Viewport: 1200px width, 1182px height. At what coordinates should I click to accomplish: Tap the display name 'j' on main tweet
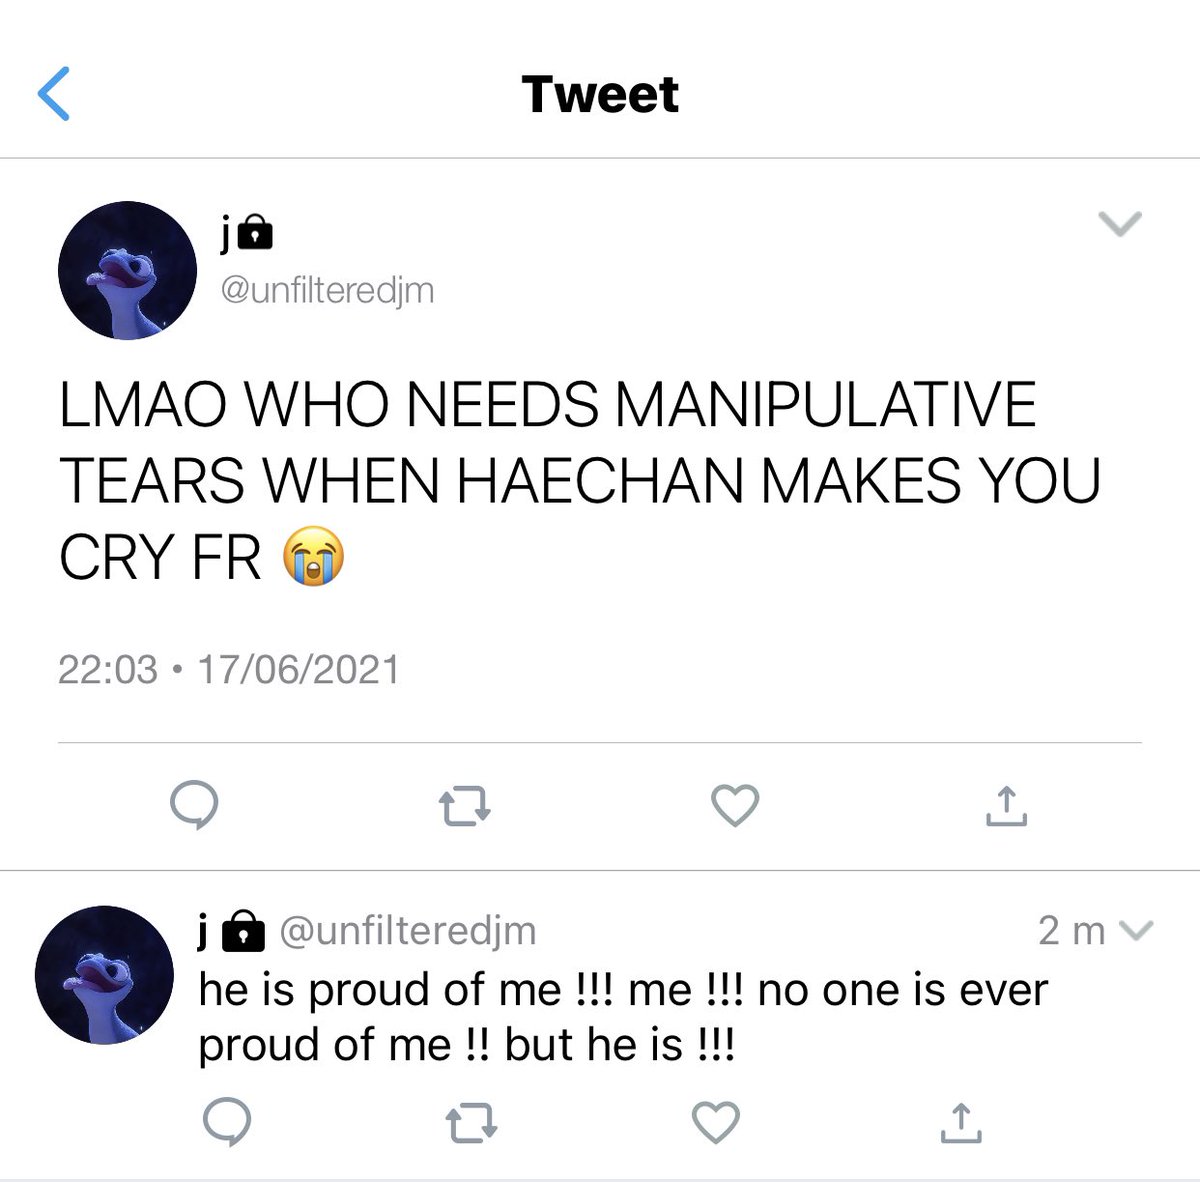[227, 234]
